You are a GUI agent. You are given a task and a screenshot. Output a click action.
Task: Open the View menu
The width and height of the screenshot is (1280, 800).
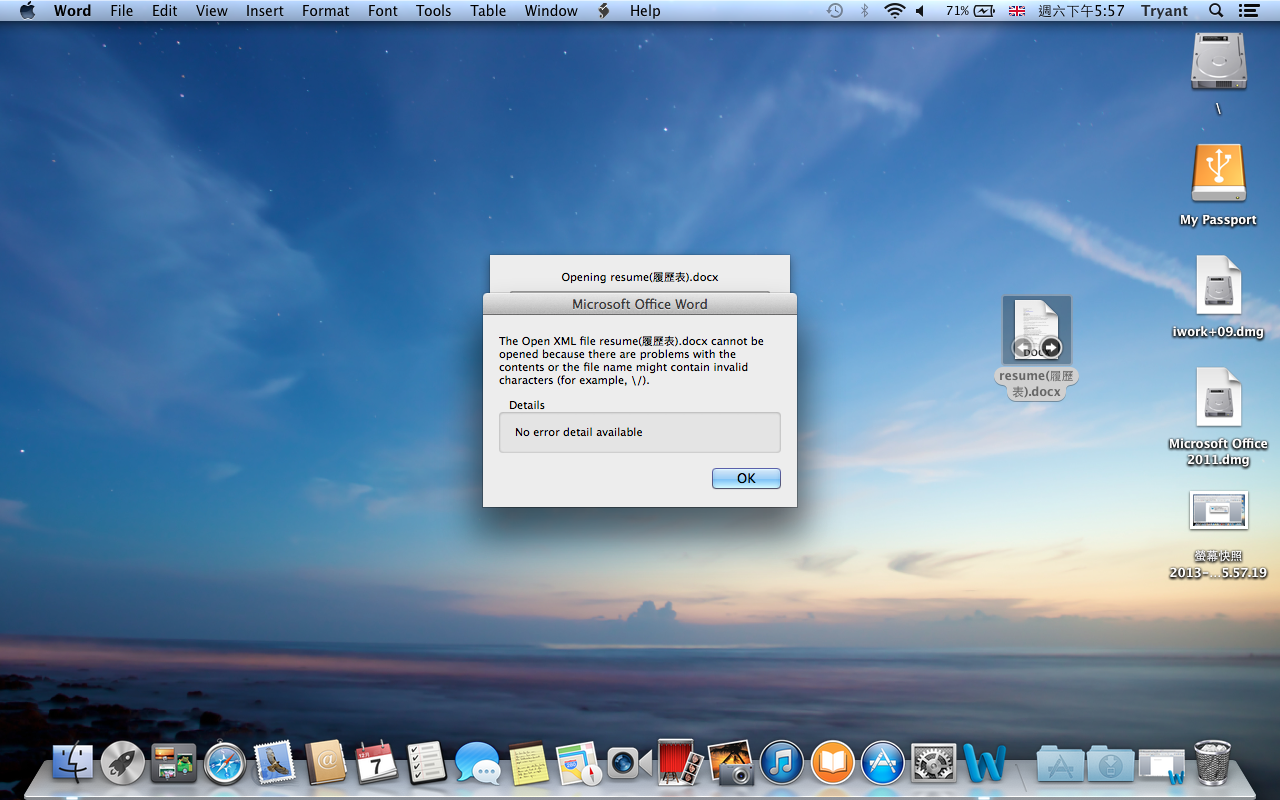point(212,11)
